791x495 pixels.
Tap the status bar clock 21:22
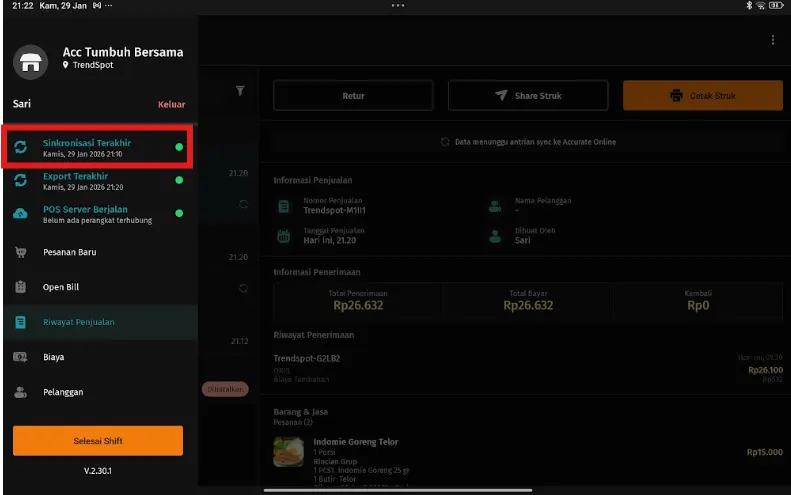(23, 6)
